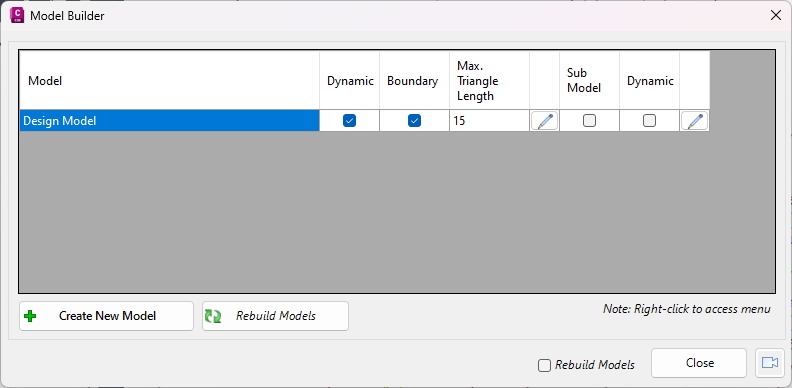Open the edit pencil beside Max. Triangle Length
This screenshot has height=388, width=792.
click(544, 121)
